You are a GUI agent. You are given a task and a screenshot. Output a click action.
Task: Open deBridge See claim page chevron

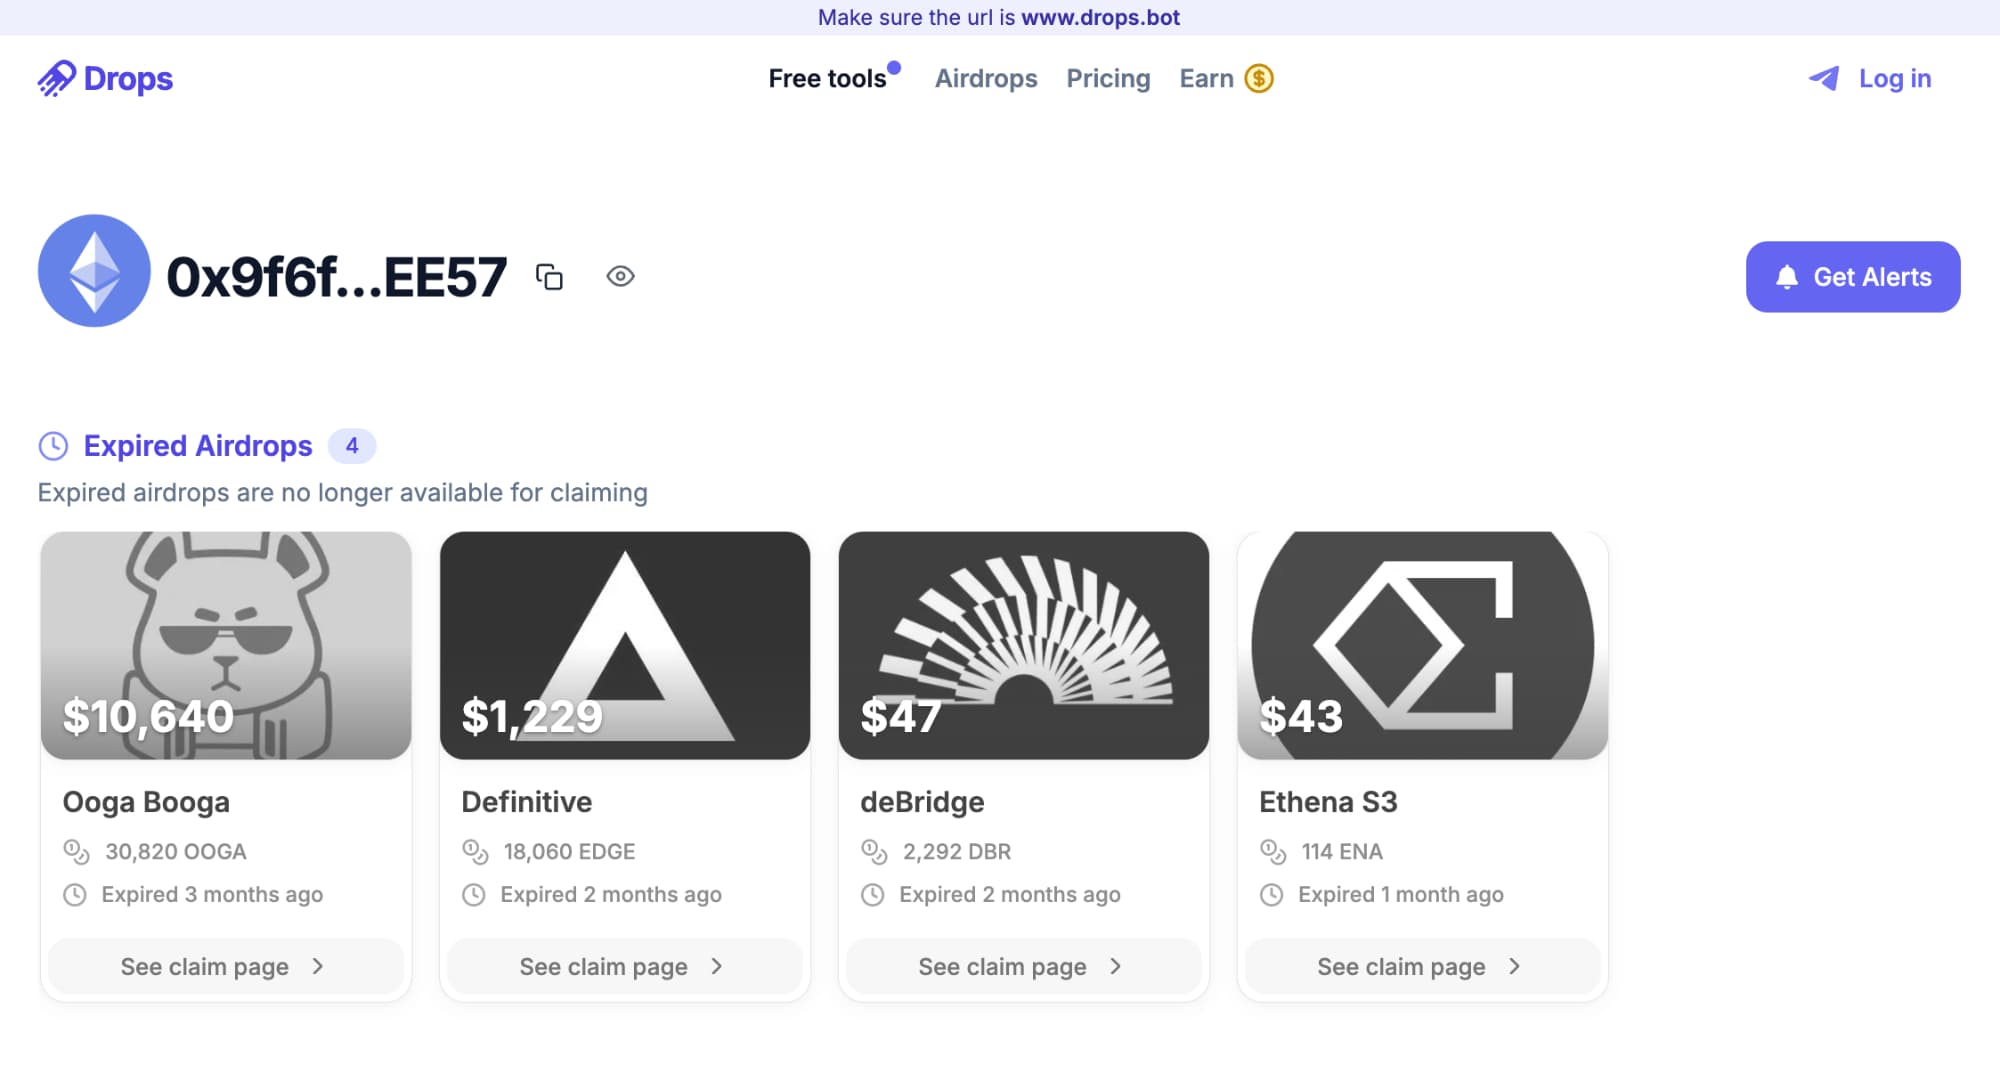click(x=1115, y=966)
